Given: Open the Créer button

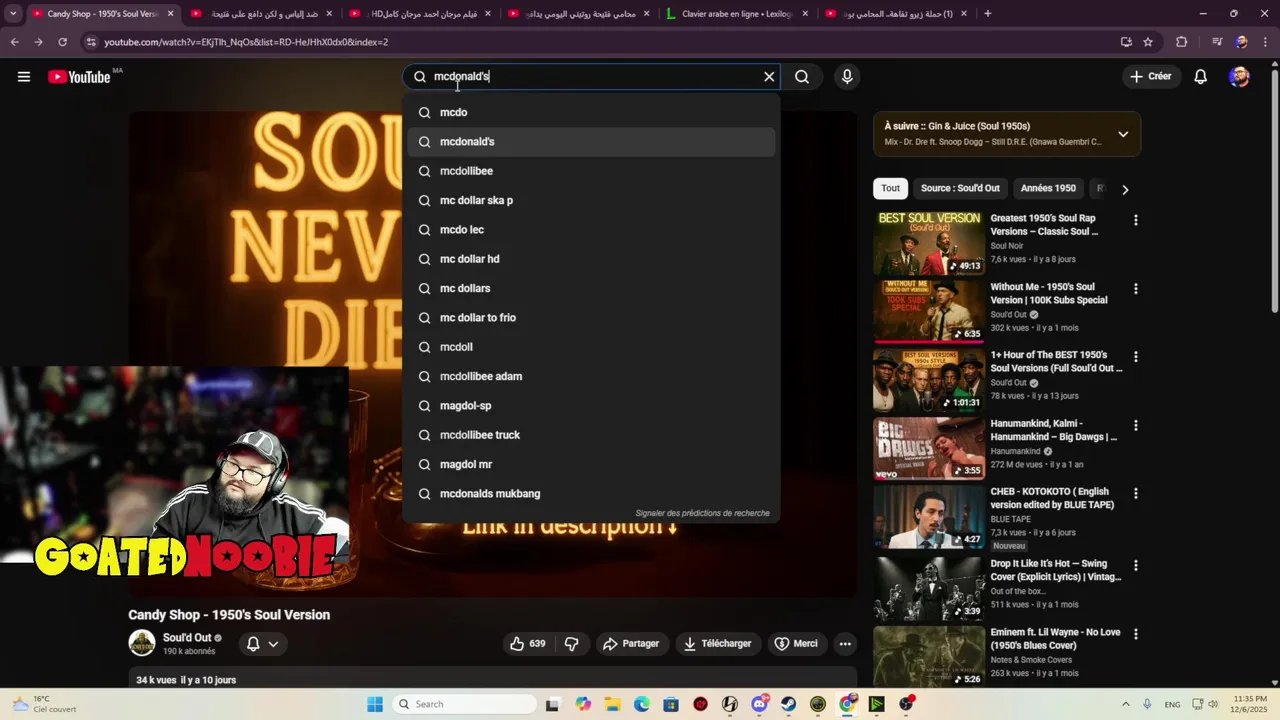Looking at the screenshot, I should (1150, 77).
